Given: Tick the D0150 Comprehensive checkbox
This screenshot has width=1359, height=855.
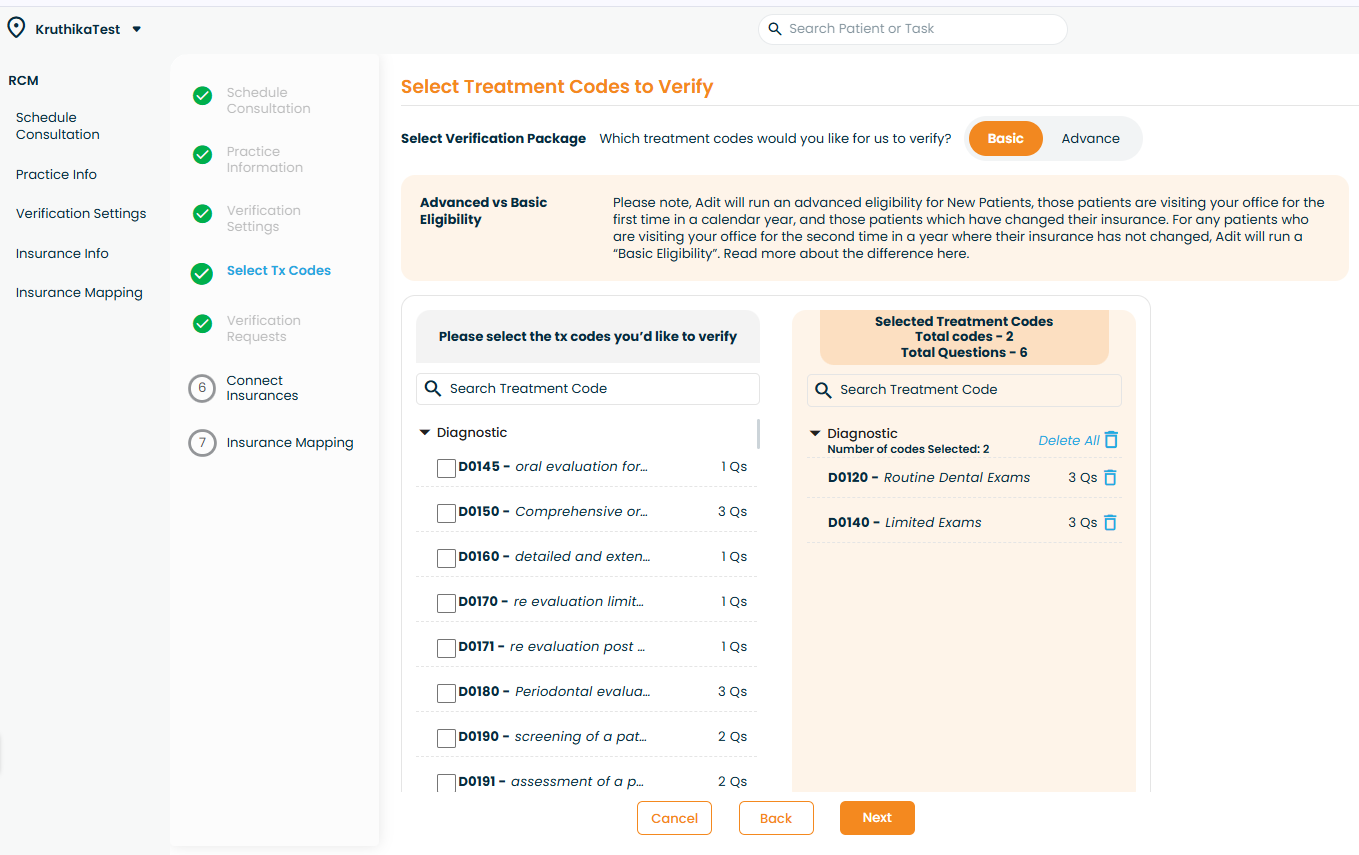Looking at the screenshot, I should click(447, 513).
